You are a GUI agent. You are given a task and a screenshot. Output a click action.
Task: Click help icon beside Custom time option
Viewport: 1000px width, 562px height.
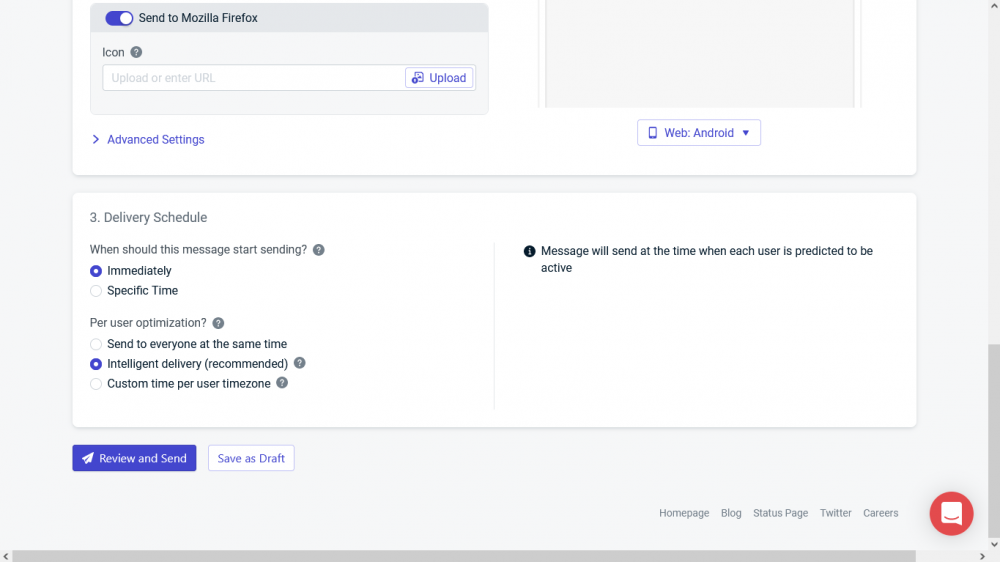click(282, 383)
